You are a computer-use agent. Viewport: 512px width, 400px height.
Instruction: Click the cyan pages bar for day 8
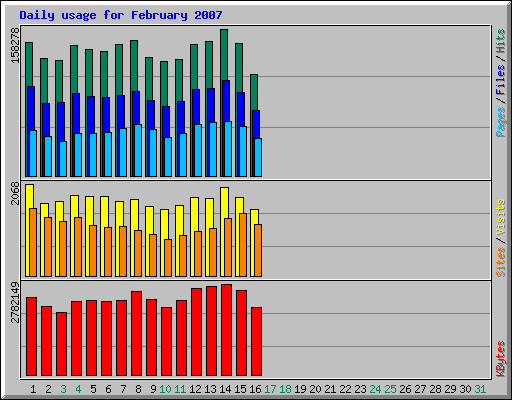138,151
